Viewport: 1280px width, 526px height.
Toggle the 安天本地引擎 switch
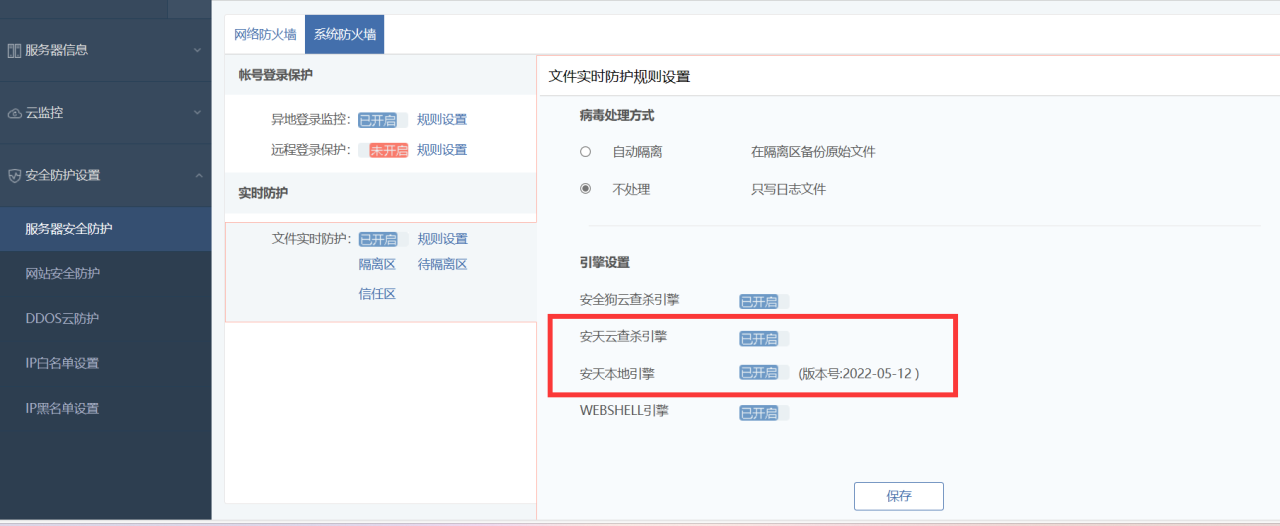pos(764,373)
